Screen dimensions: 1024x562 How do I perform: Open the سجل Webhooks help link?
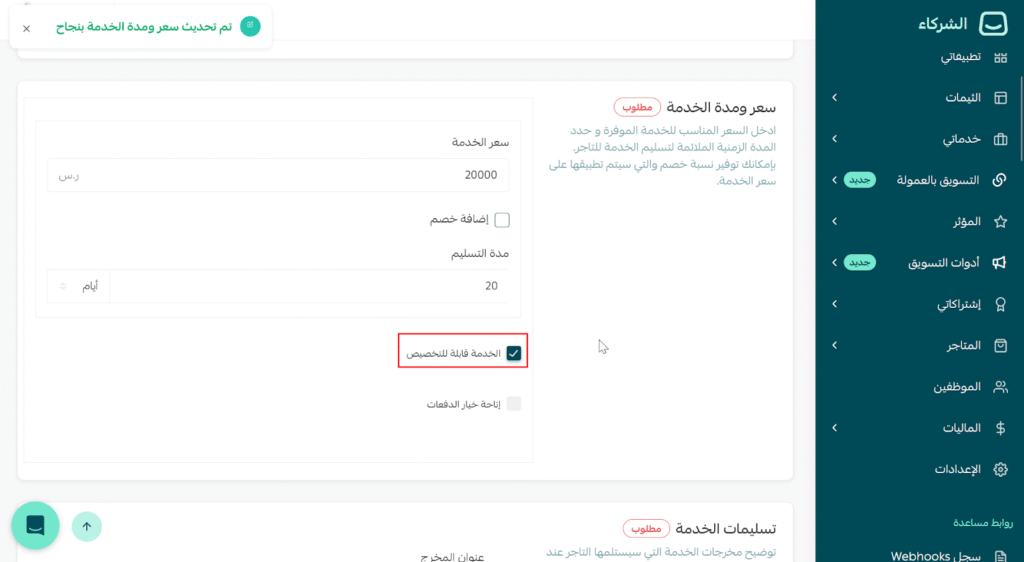935,555
